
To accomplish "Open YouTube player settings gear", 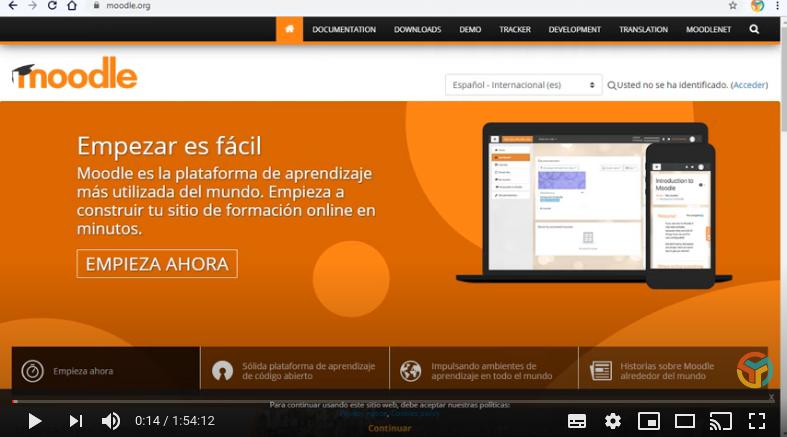I will coord(613,421).
